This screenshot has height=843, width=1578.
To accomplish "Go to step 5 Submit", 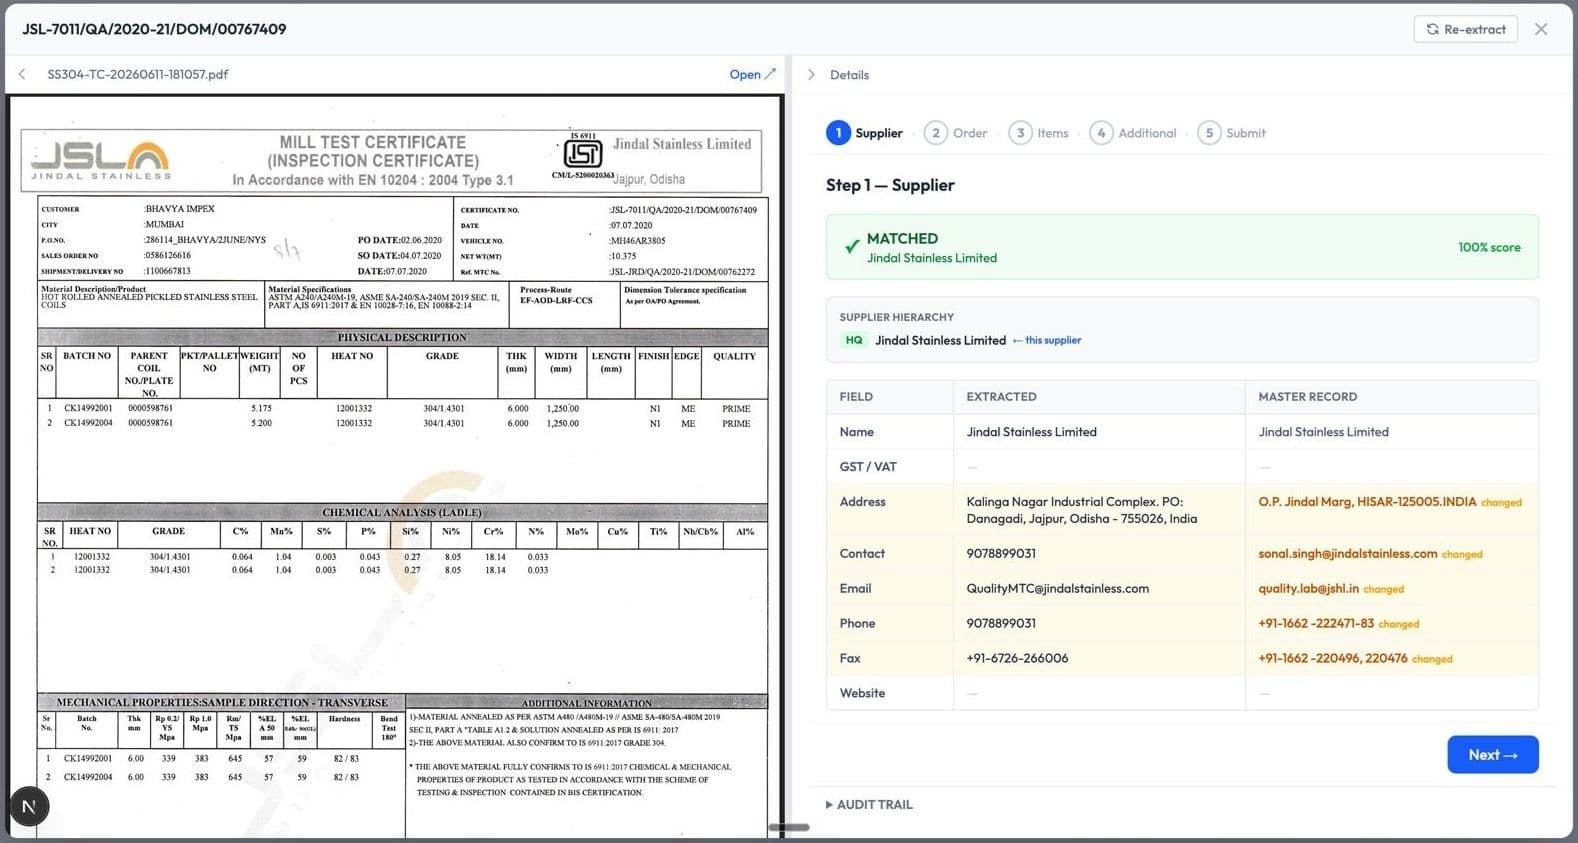I will (1232, 133).
